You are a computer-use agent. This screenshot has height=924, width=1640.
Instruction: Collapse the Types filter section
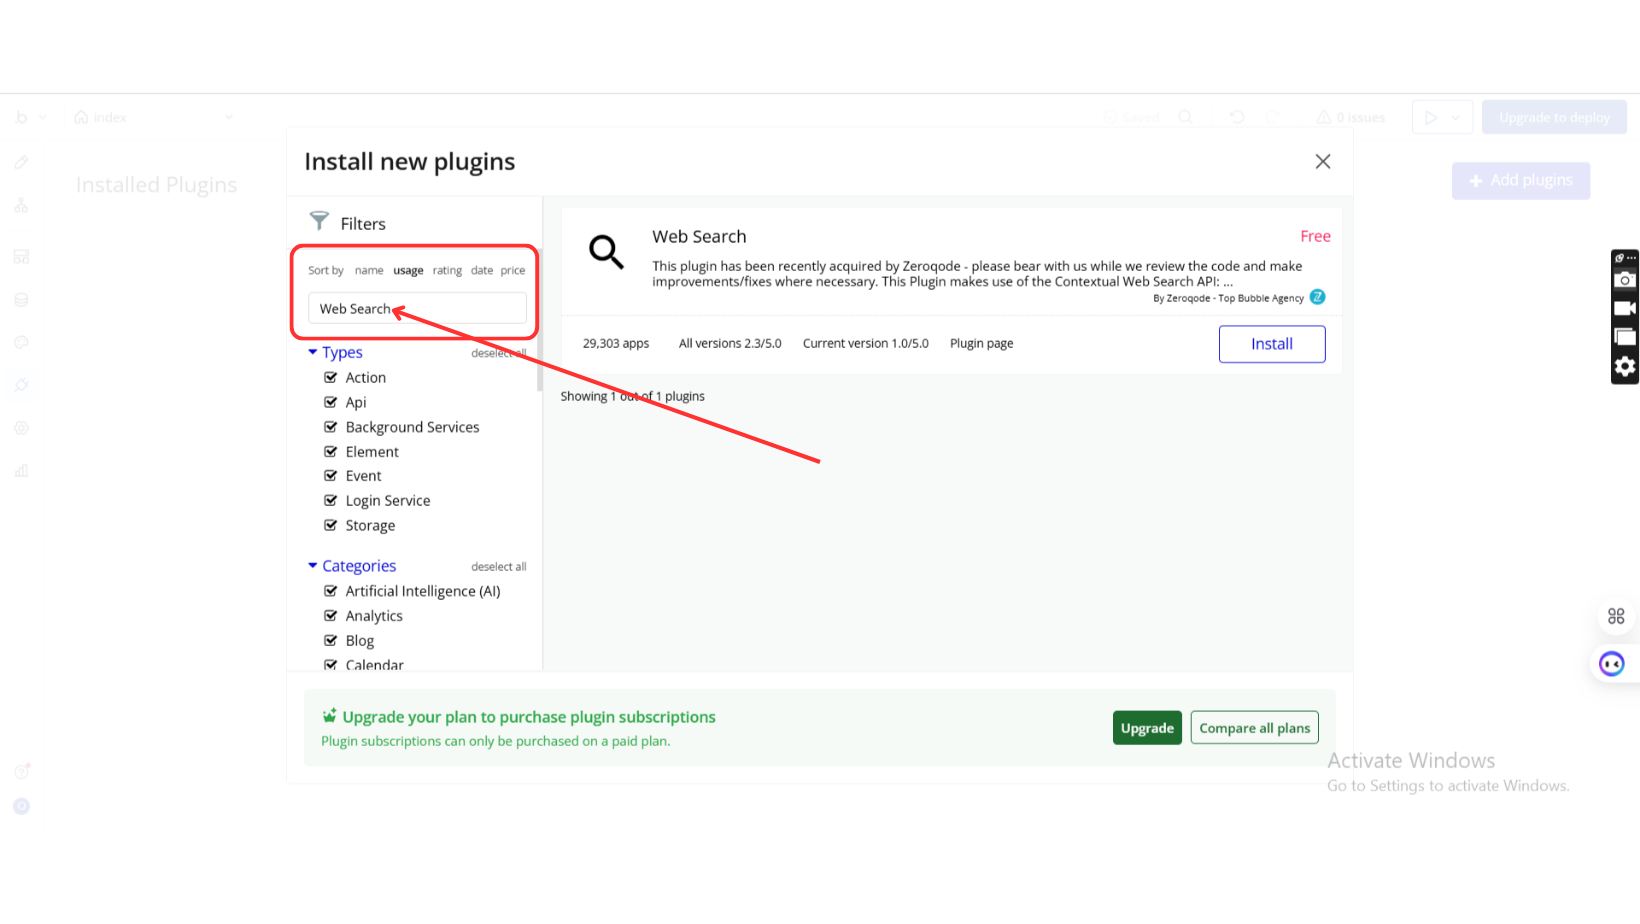coord(313,352)
